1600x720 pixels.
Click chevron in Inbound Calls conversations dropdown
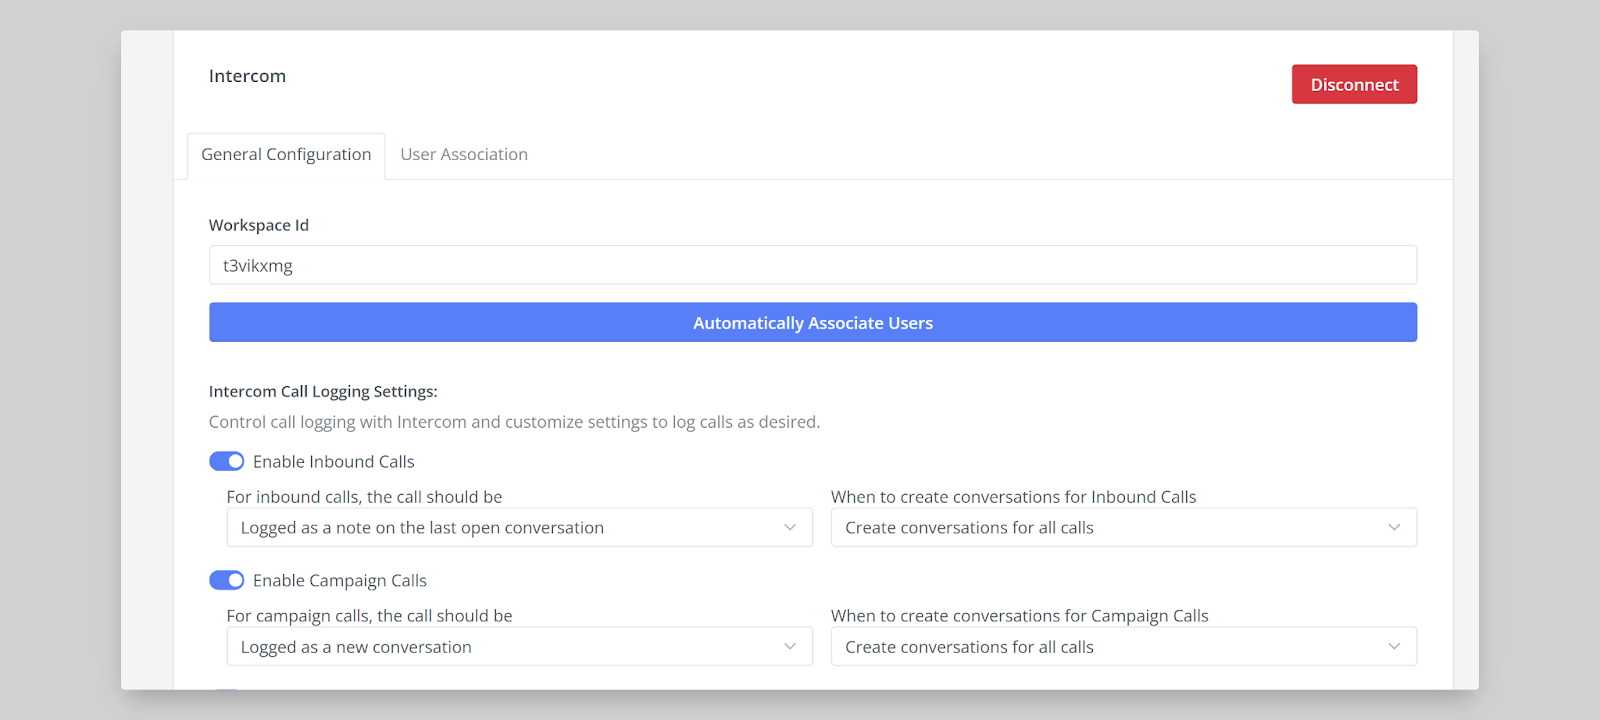(1394, 527)
